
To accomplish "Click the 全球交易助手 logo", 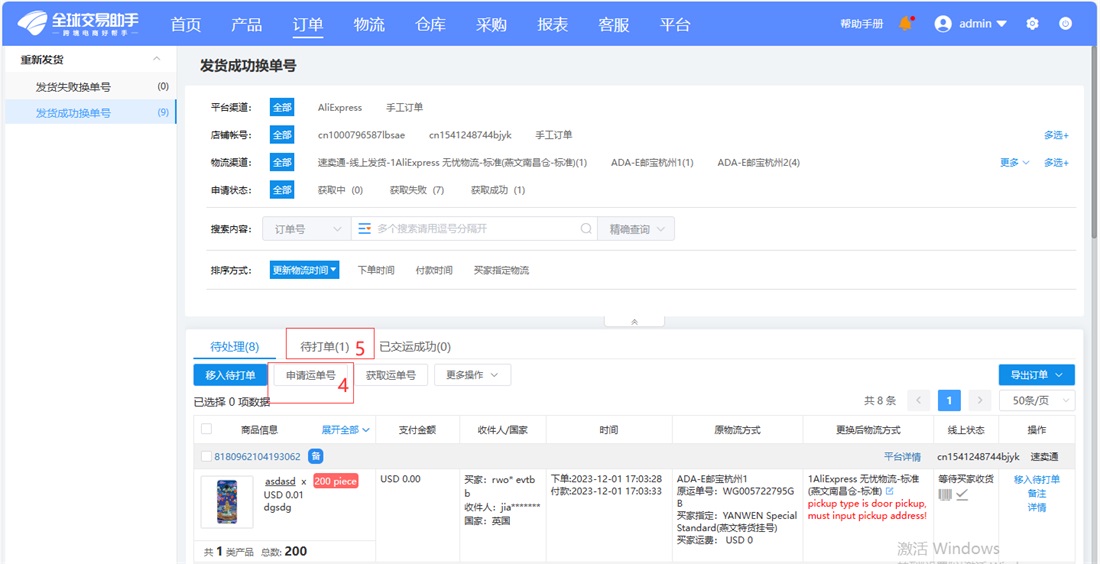I will tap(78, 23).
